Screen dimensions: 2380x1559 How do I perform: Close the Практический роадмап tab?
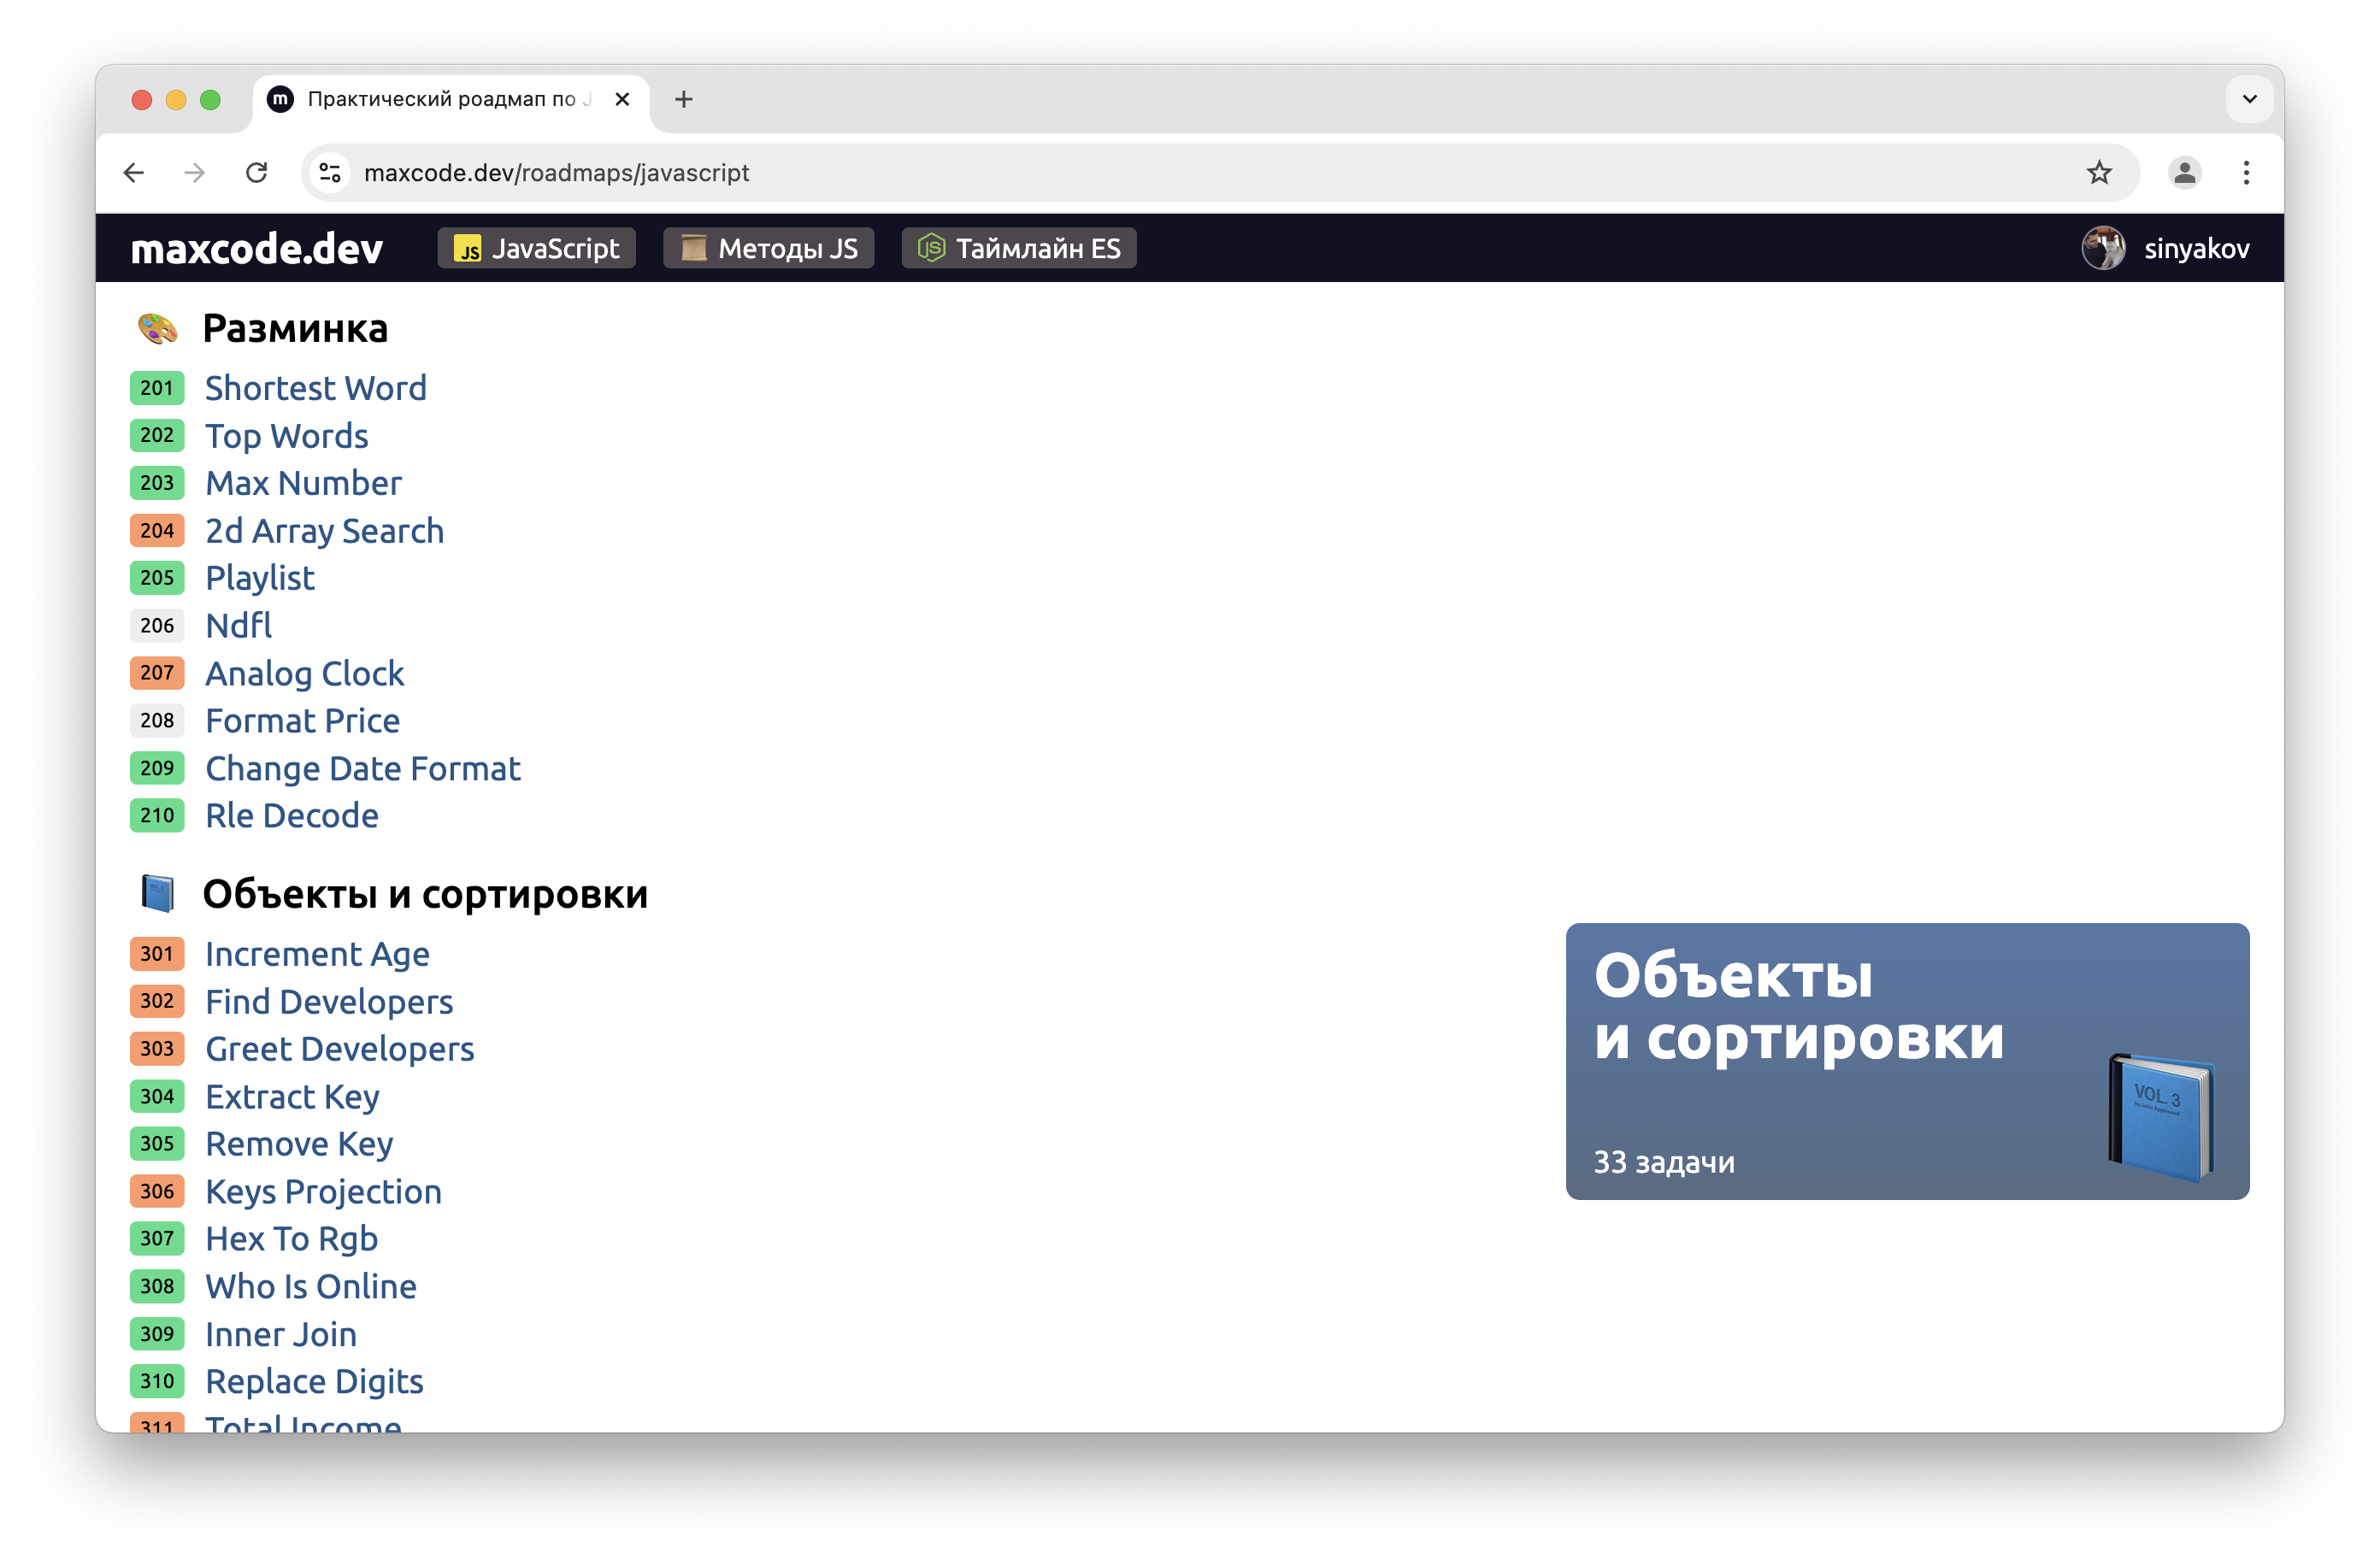pos(622,99)
